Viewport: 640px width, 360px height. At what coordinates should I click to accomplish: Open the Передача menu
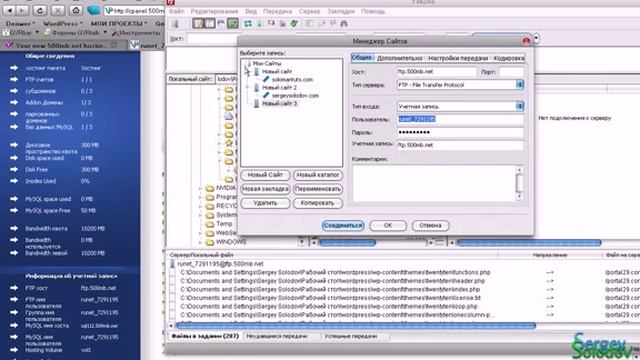click(x=278, y=11)
